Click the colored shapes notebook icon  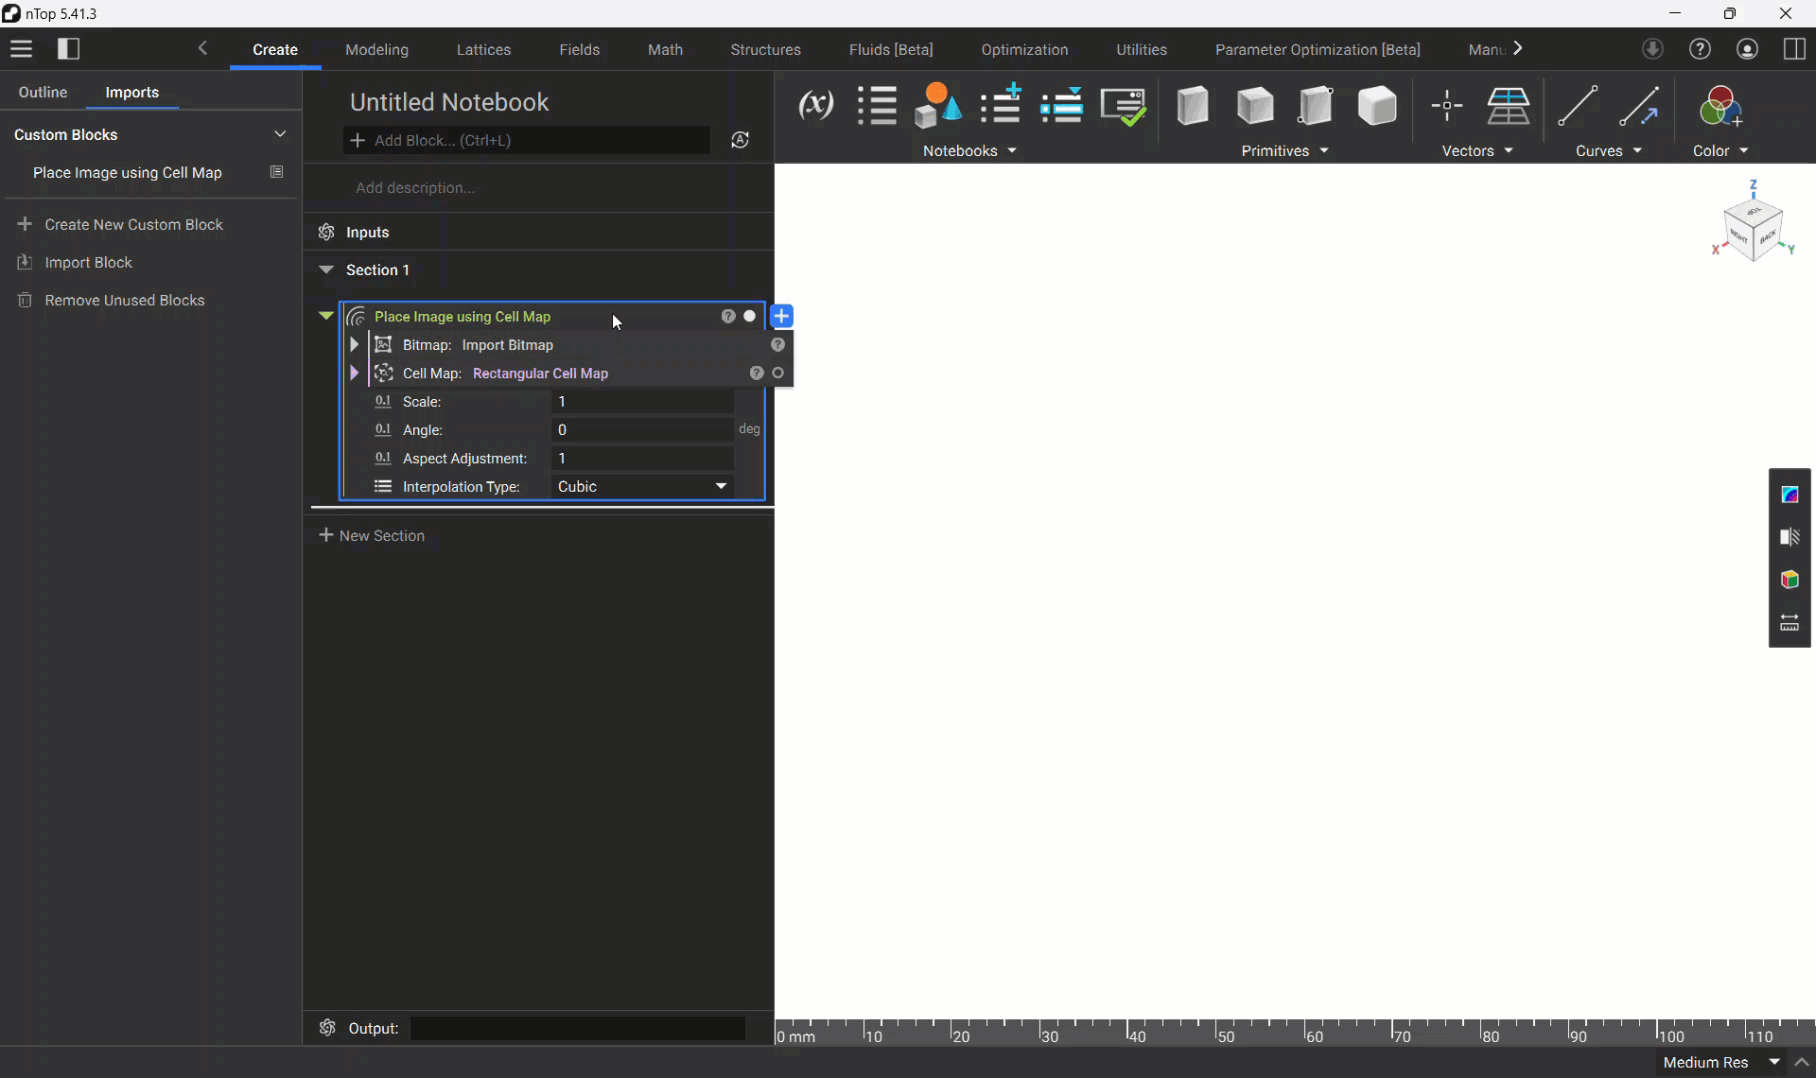[x=938, y=105]
